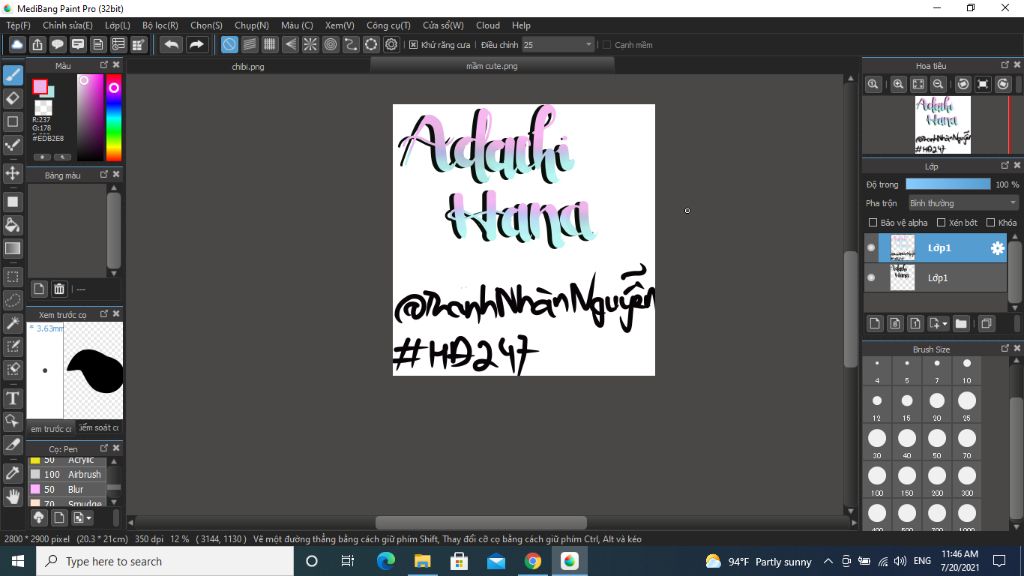Select the Eyedropper tool
The image size is (1024, 576).
[12, 473]
